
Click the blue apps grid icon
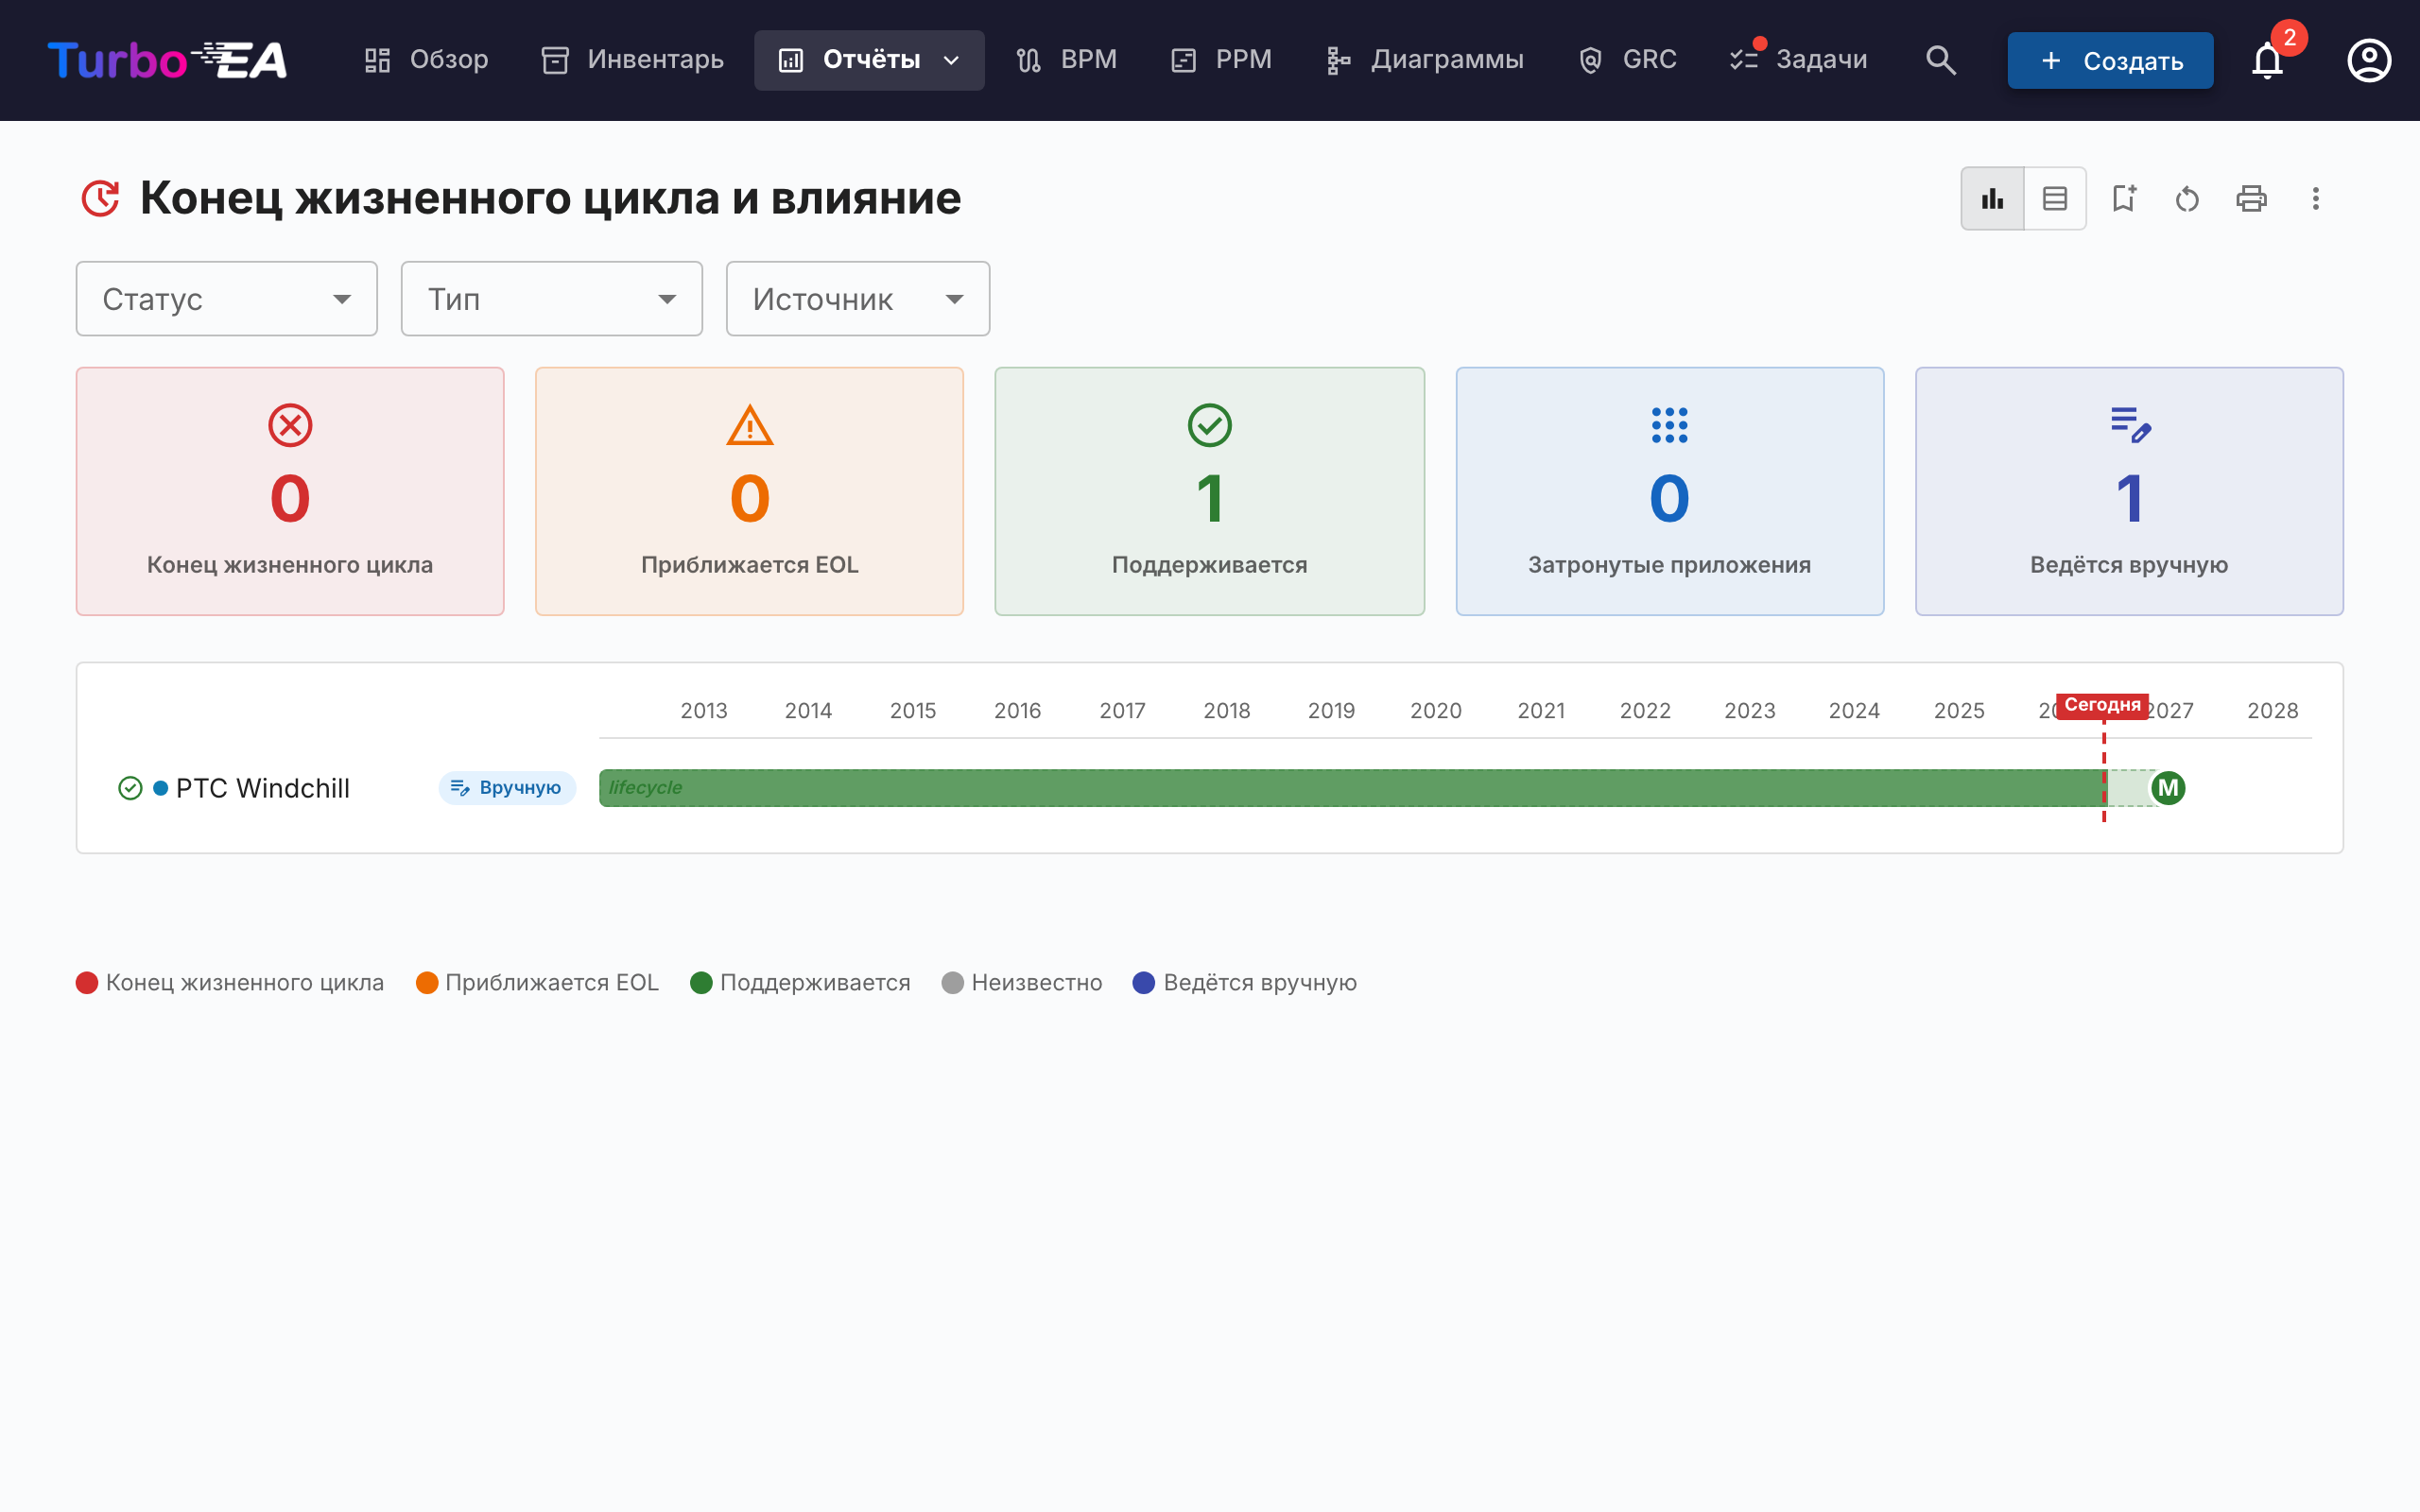(x=1670, y=425)
